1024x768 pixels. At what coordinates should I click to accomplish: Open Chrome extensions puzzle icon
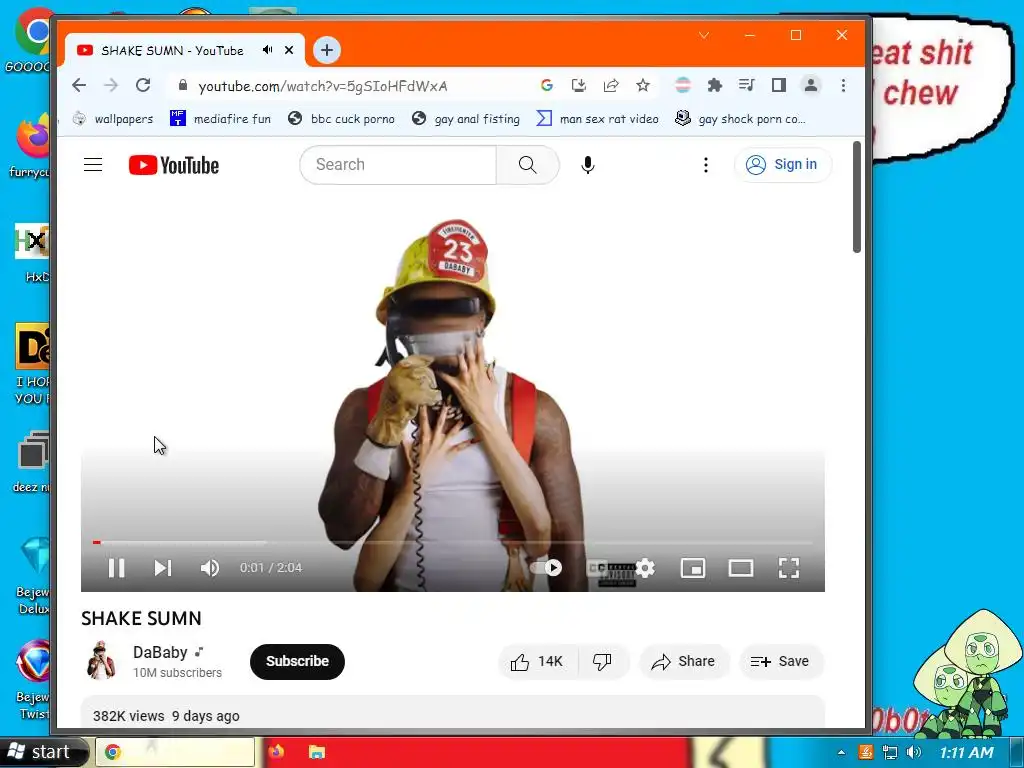point(714,86)
